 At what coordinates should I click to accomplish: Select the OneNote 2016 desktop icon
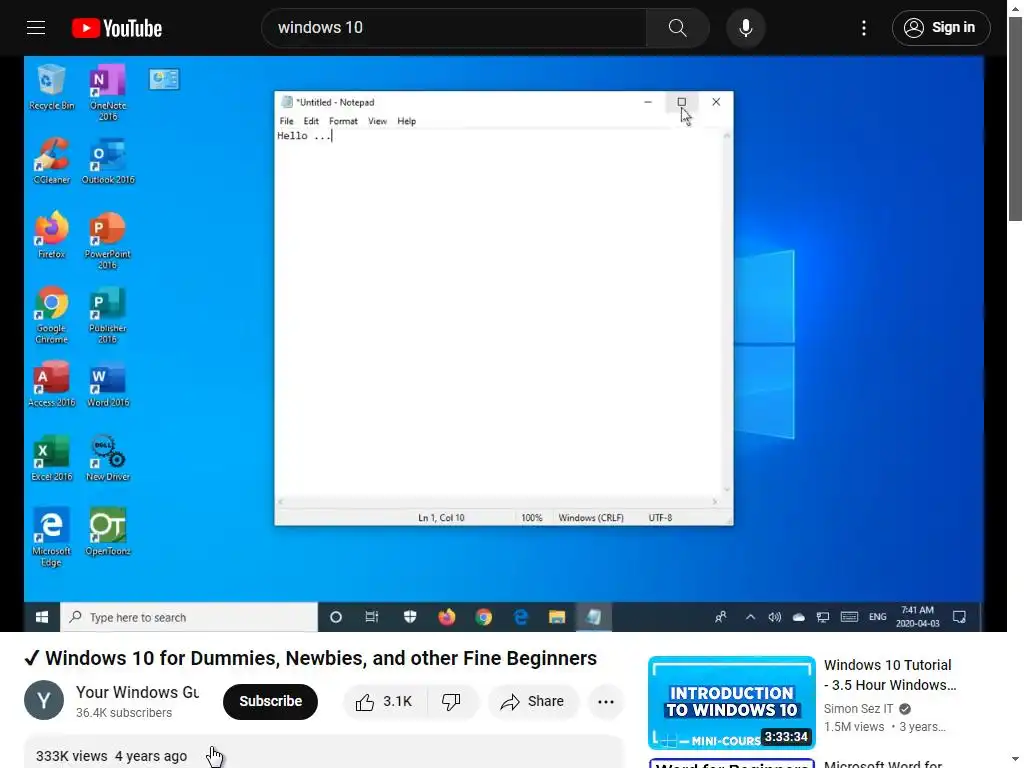[108, 93]
